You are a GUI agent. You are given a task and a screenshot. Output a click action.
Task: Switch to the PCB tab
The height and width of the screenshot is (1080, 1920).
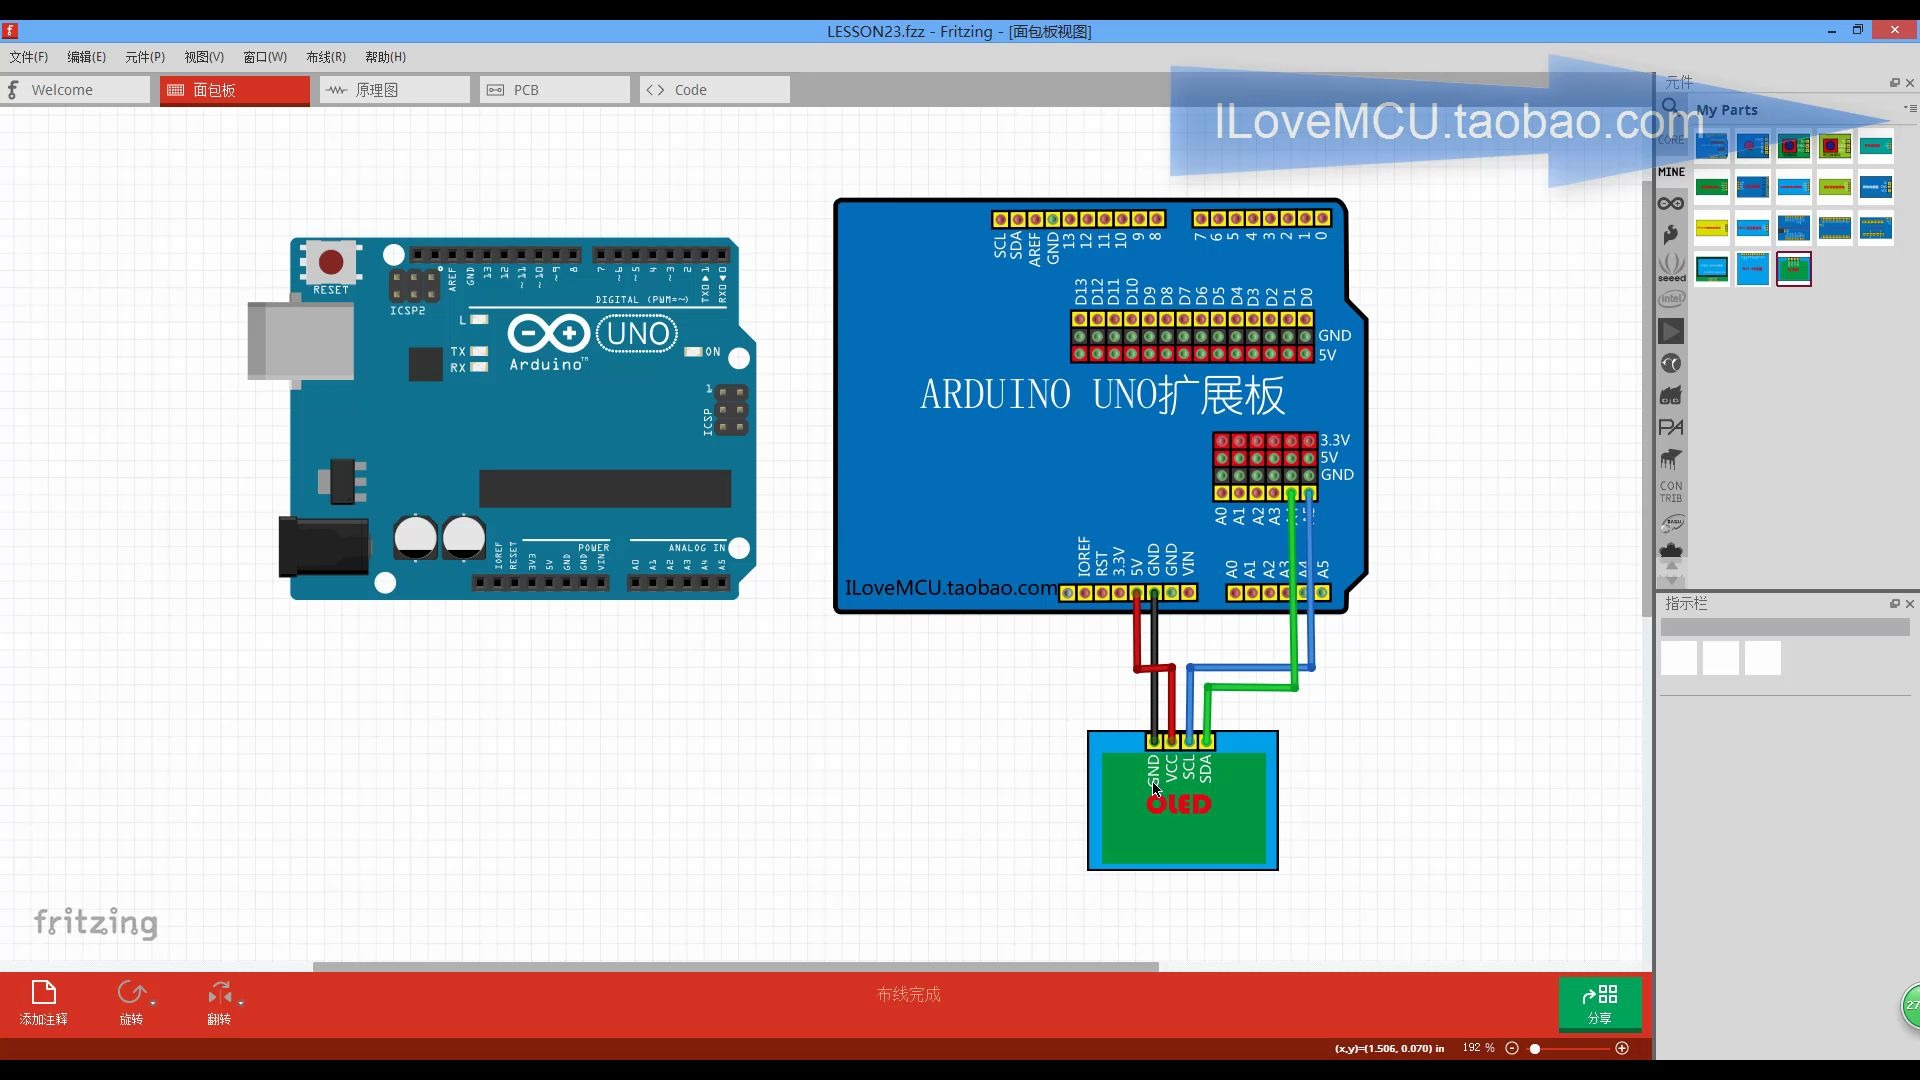(x=525, y=89)
